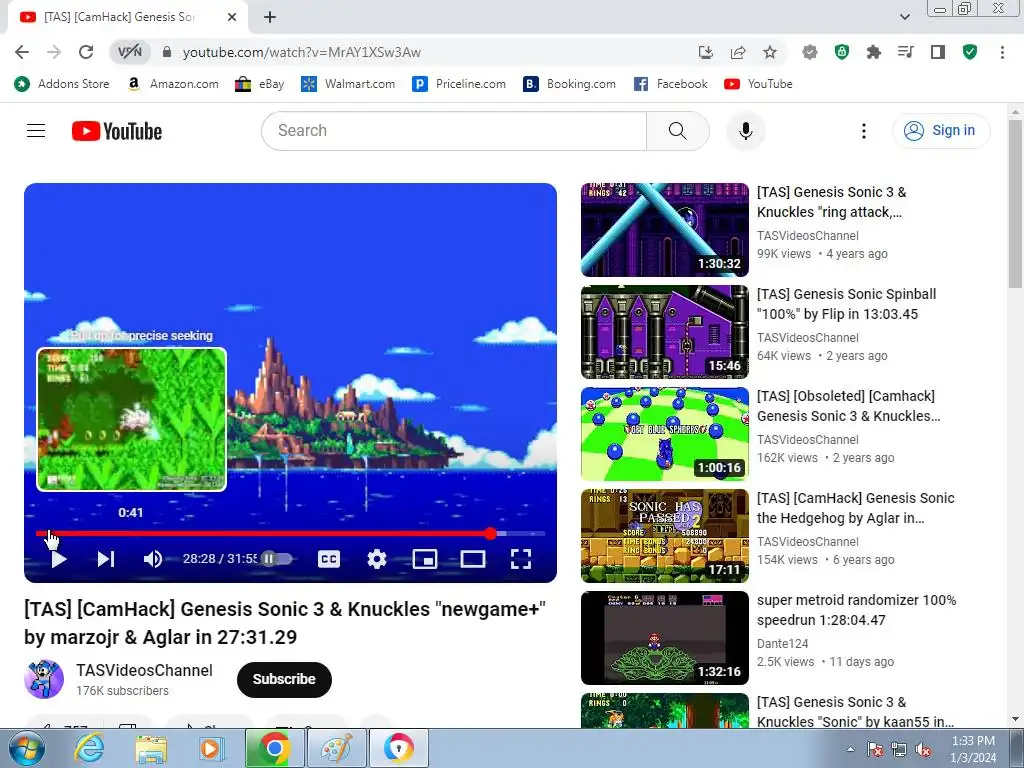
Task: Open Facebook bookmark
Action: tap(671, 84)
